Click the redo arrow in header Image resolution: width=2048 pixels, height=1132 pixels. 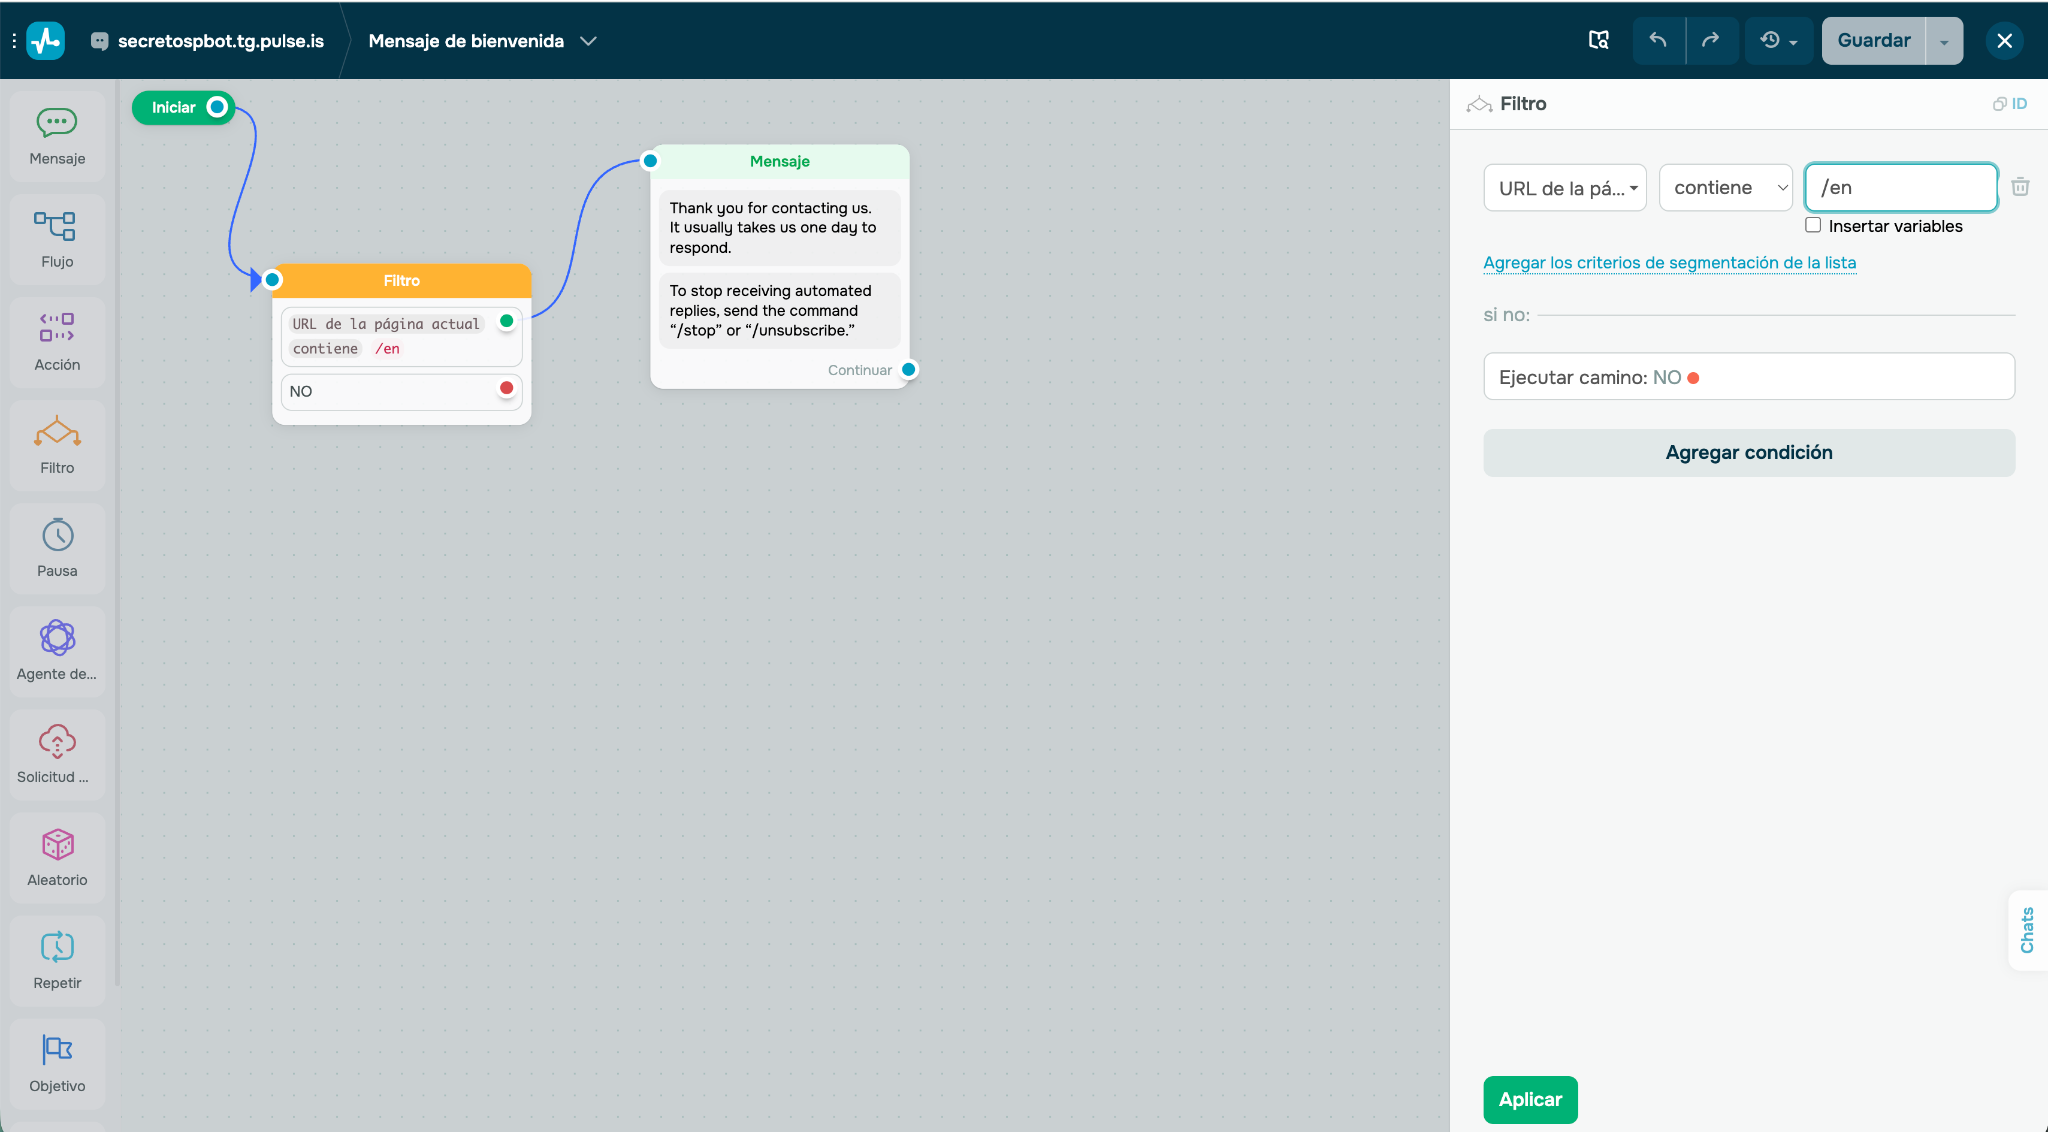(x=1711, y=41)
